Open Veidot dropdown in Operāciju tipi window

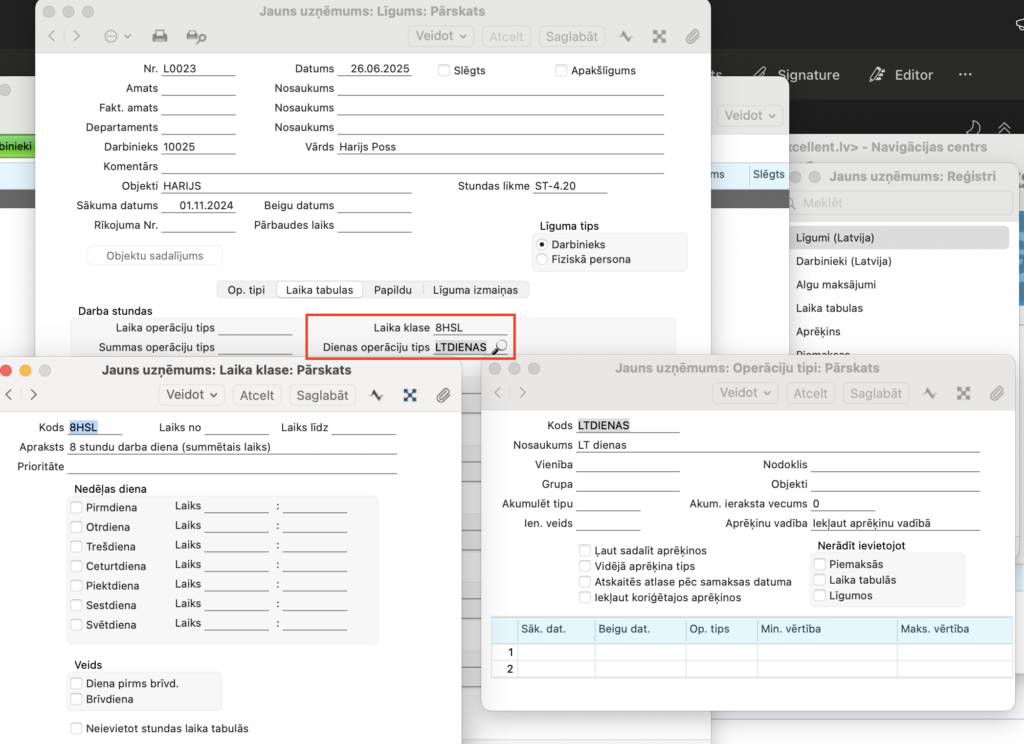pyautogui.click(x=745, y=393)
